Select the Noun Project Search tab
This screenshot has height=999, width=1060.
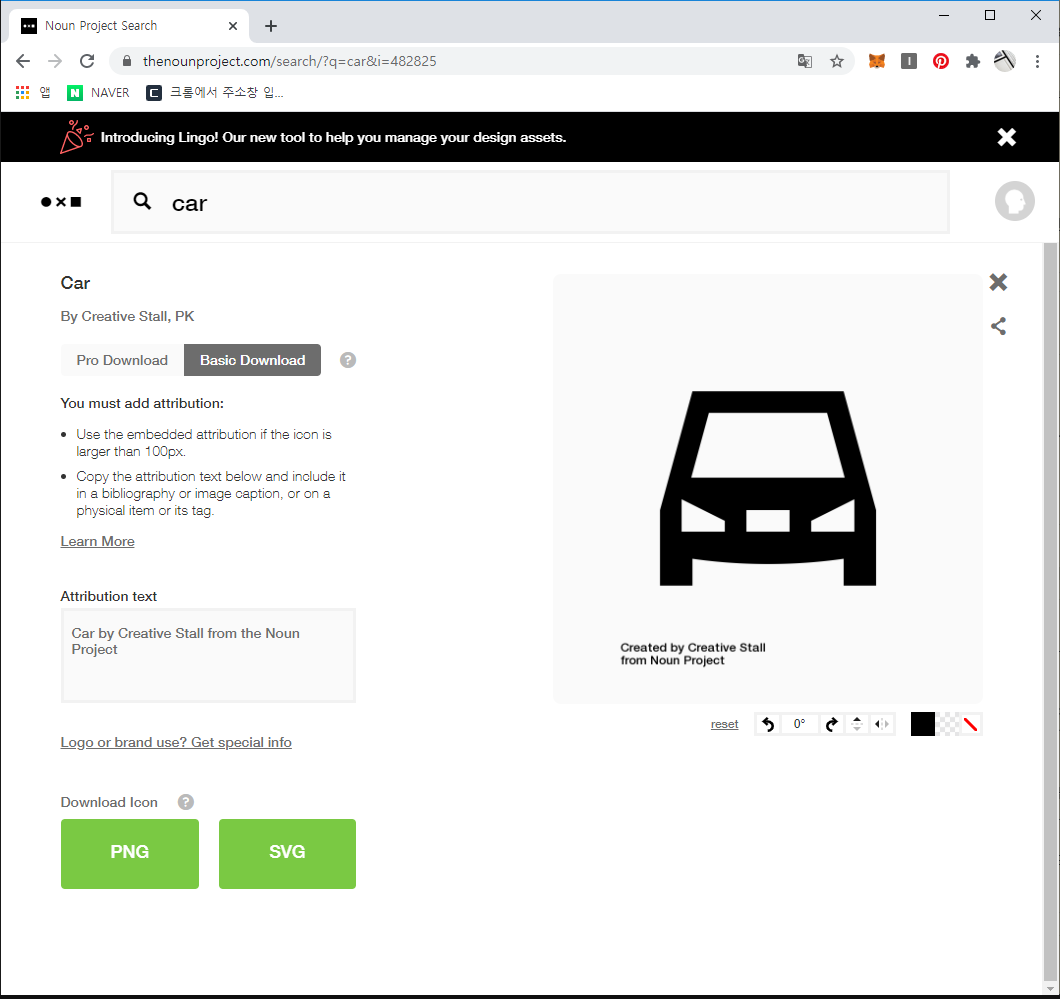tap(128, 26)
